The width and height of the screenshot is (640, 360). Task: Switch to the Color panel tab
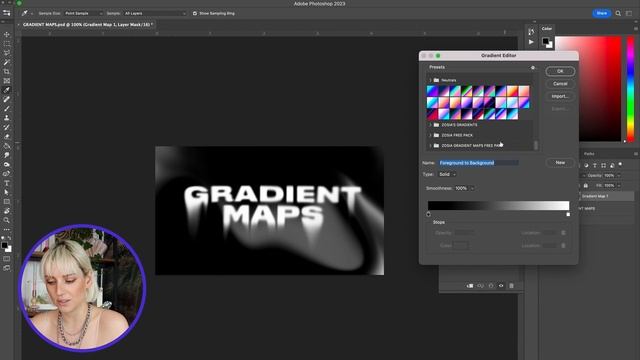[547, 29]
